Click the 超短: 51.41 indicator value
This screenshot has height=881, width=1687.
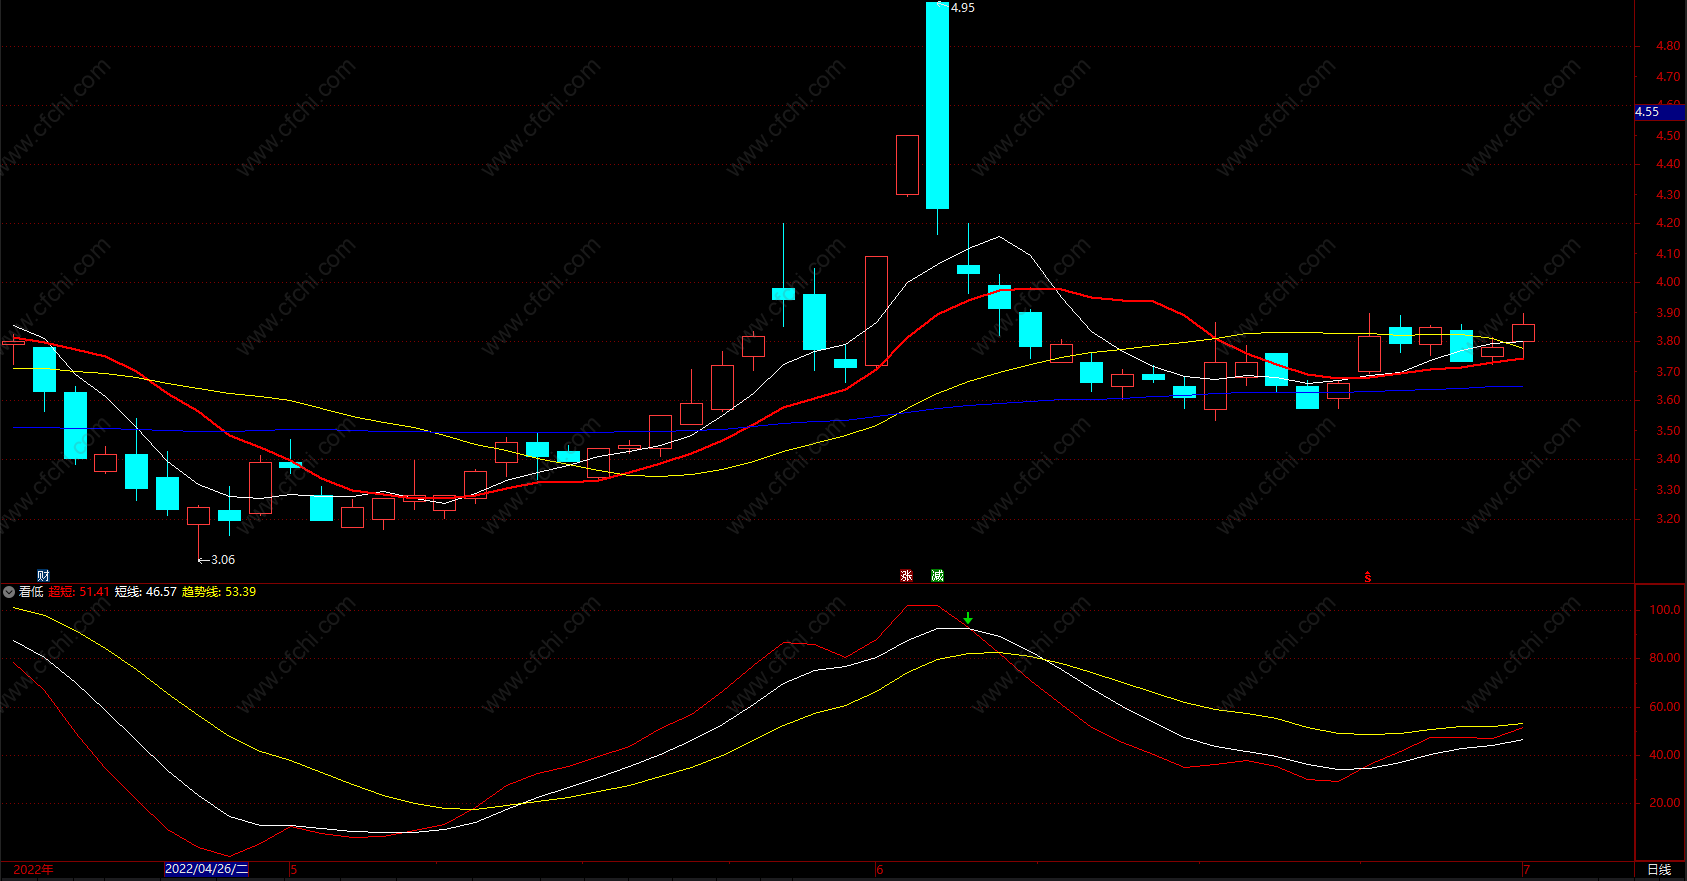tap(79, 592)
